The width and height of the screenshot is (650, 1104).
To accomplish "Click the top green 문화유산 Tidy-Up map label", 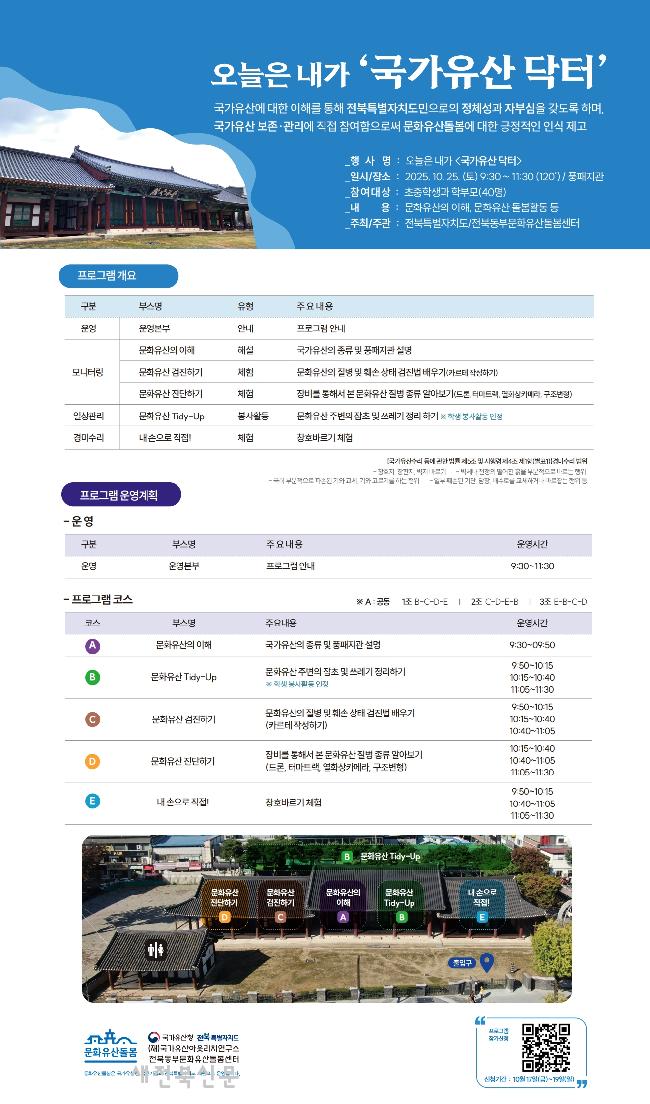I will click(382, 857).
